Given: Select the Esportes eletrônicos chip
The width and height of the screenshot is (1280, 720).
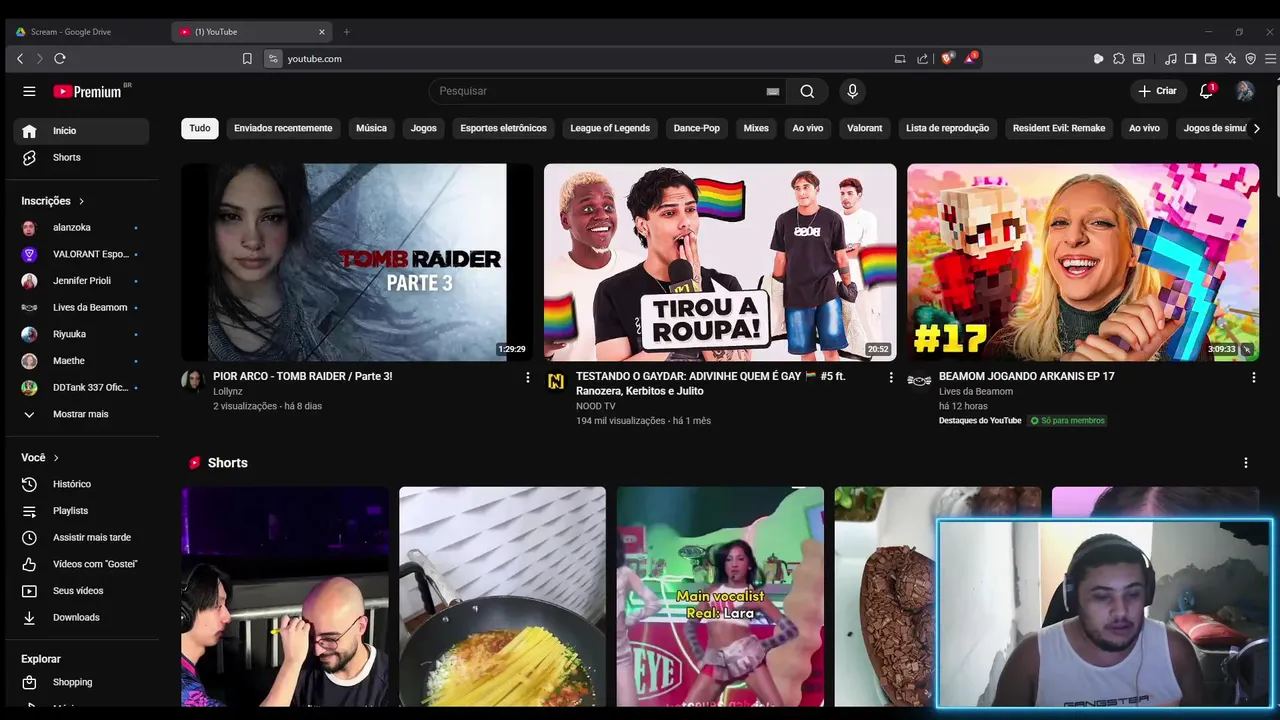Looking at the screenshot, I should tap(503, 128).
